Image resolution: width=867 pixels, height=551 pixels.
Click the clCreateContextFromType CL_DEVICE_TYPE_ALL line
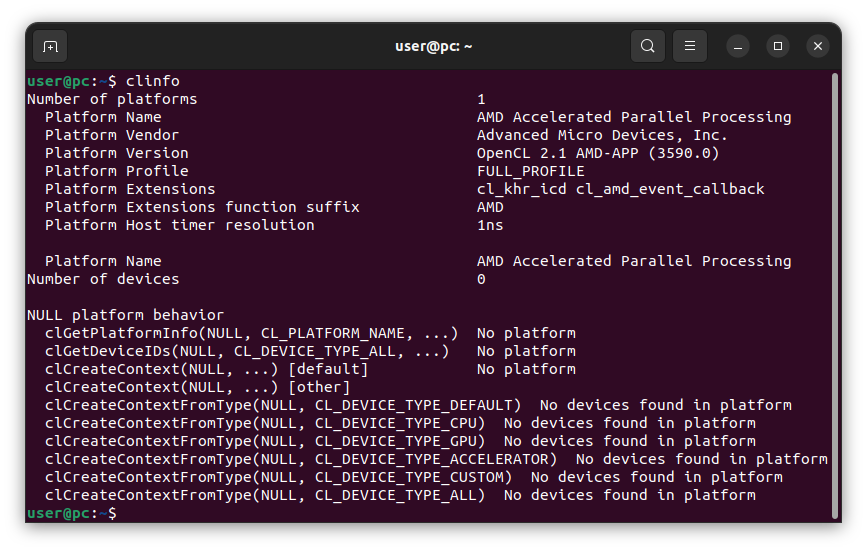400,495
